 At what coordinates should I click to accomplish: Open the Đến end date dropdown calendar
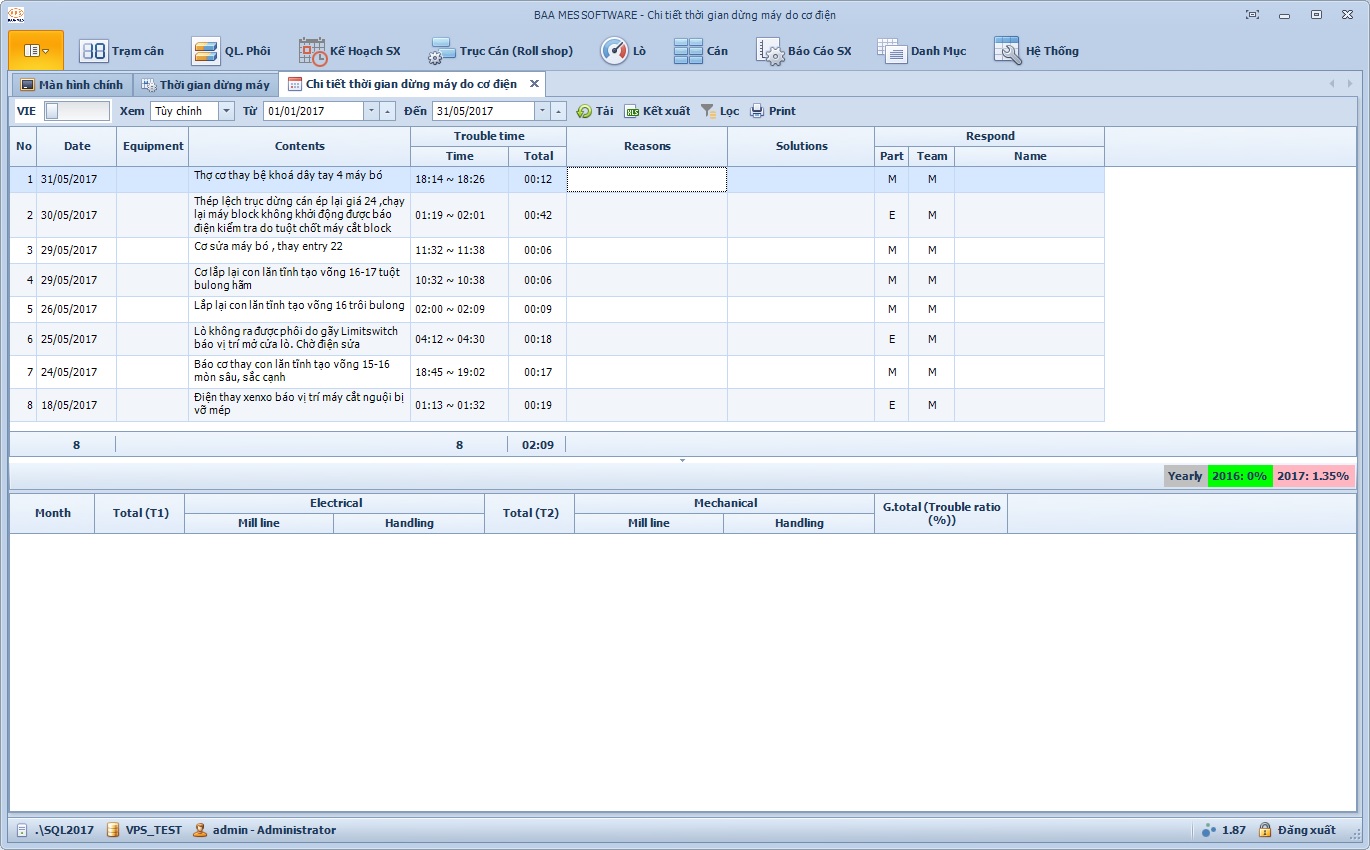[542, 111]
